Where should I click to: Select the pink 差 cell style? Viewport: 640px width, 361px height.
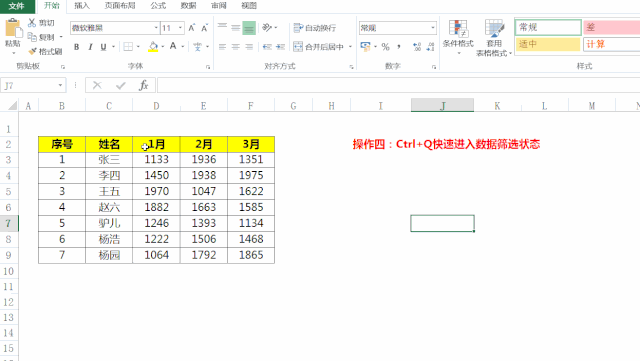click(x=611, y=27)
